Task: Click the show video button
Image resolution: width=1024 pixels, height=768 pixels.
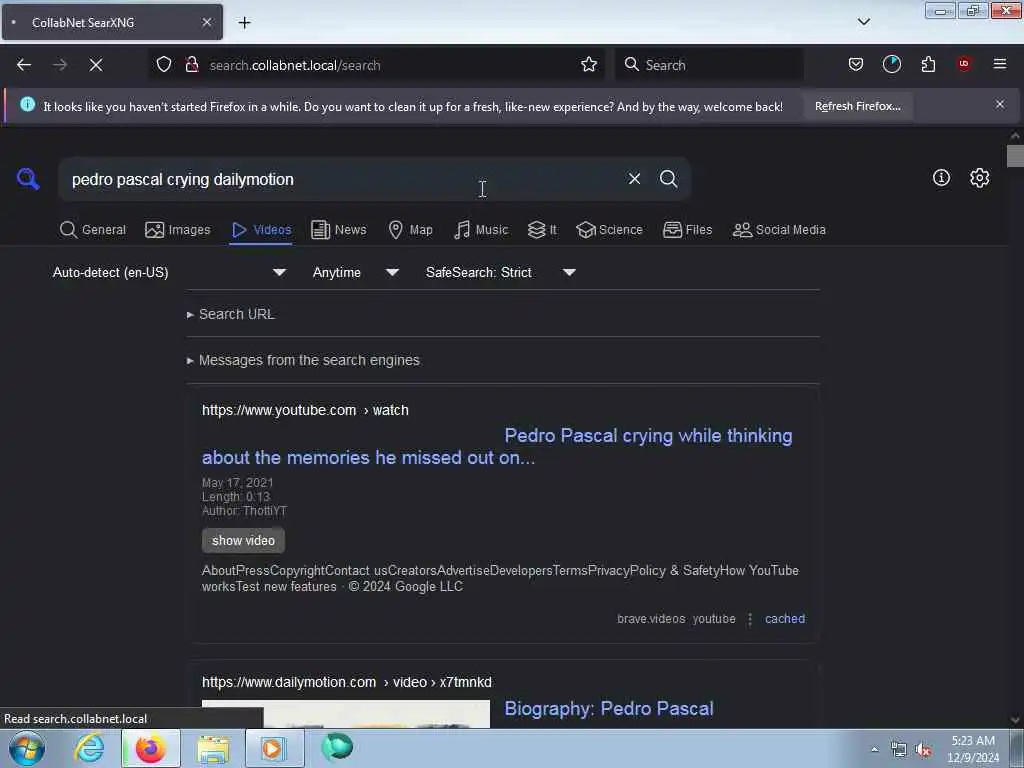Action: click(x=243, y=541)
